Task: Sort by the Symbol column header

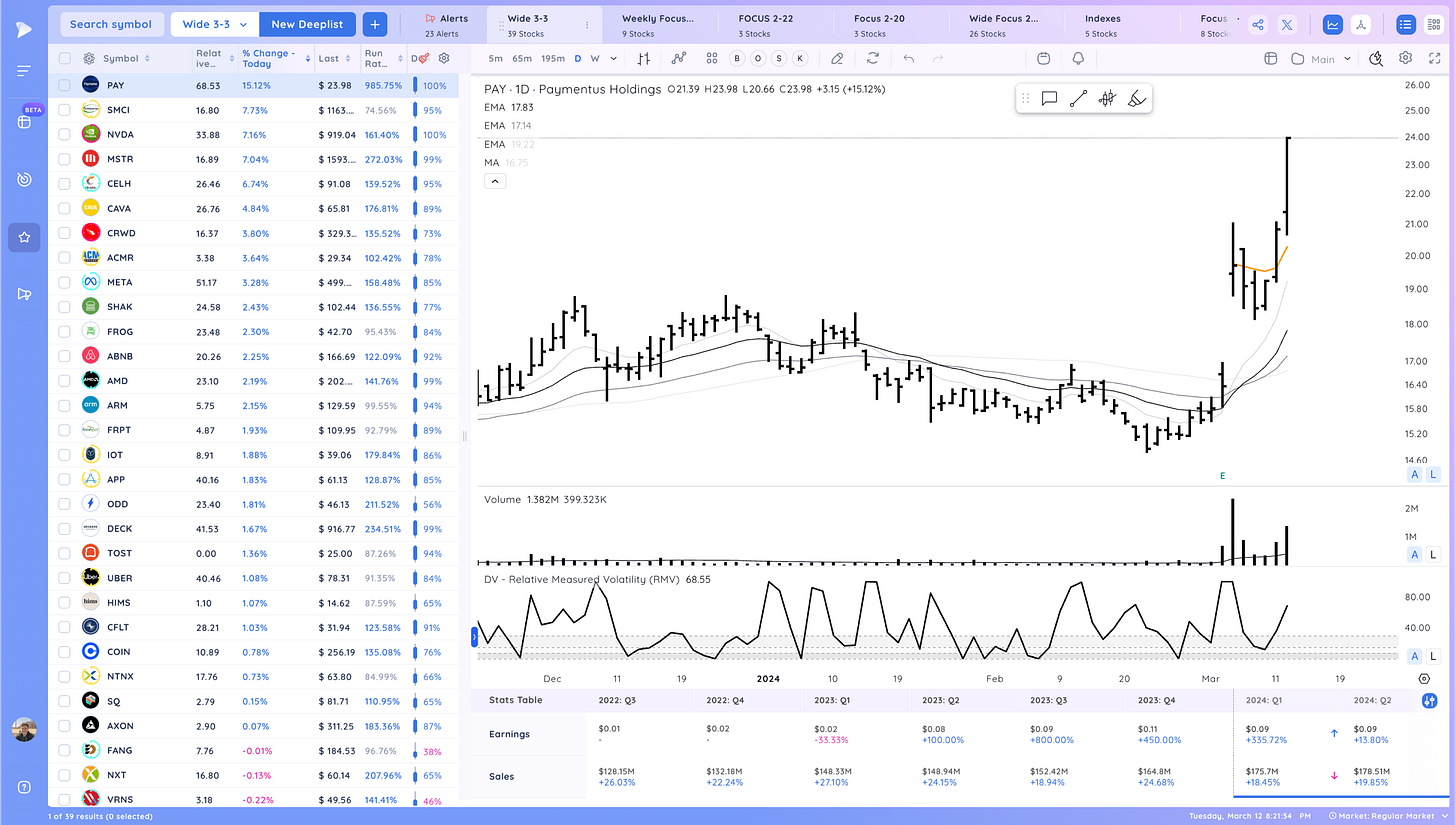Action: (x=120, y=59)
